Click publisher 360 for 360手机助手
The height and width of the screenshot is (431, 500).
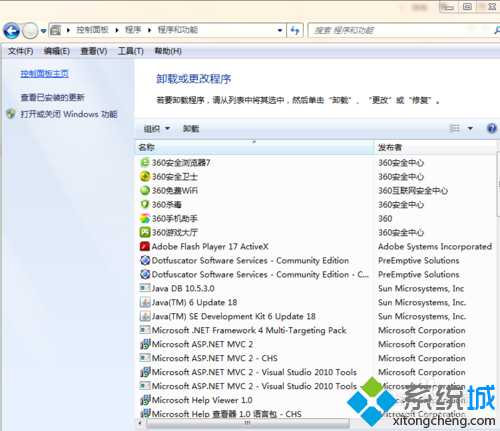pos(385,219)
